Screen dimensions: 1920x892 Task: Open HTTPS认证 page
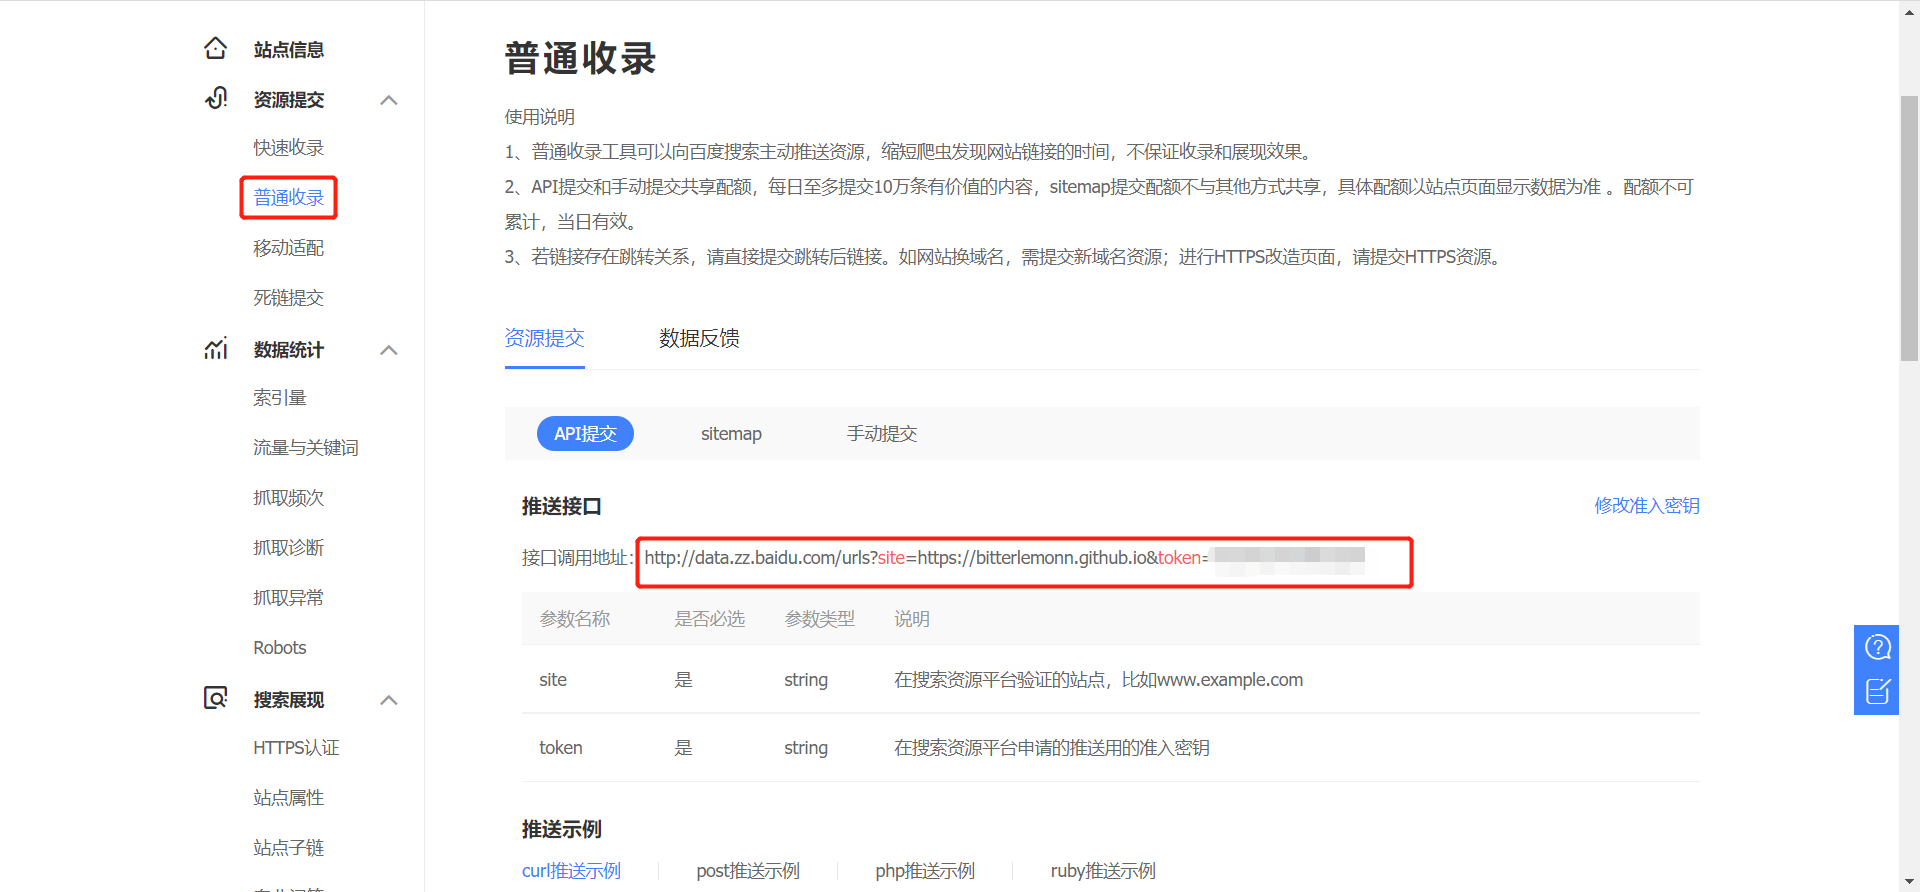pyautogui.click(x=296, y=748)
